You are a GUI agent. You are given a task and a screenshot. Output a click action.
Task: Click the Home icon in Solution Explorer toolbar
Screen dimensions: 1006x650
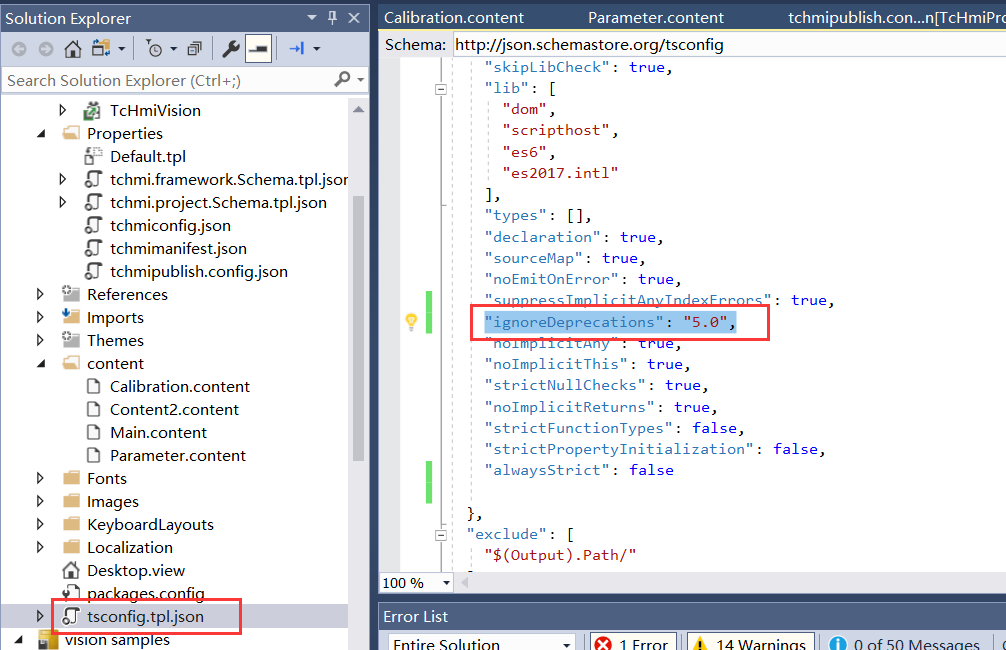point(71,48)
